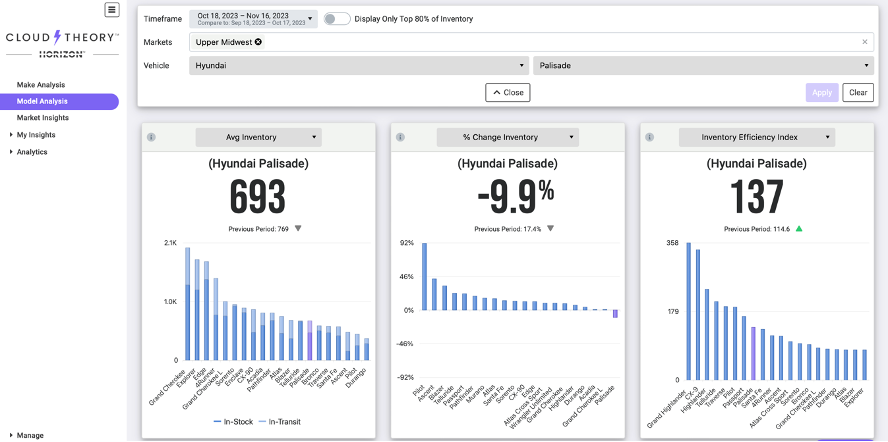Image resolution: width=888 pixels, height=442 pixels.
Task: Open Market Insights page
Action: 42,118
